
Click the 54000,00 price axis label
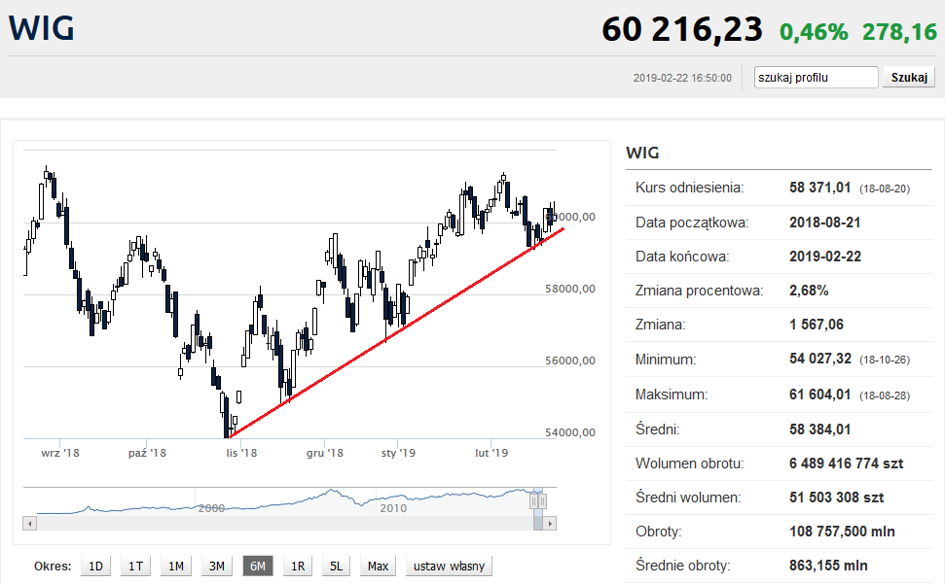pos(570,432)
